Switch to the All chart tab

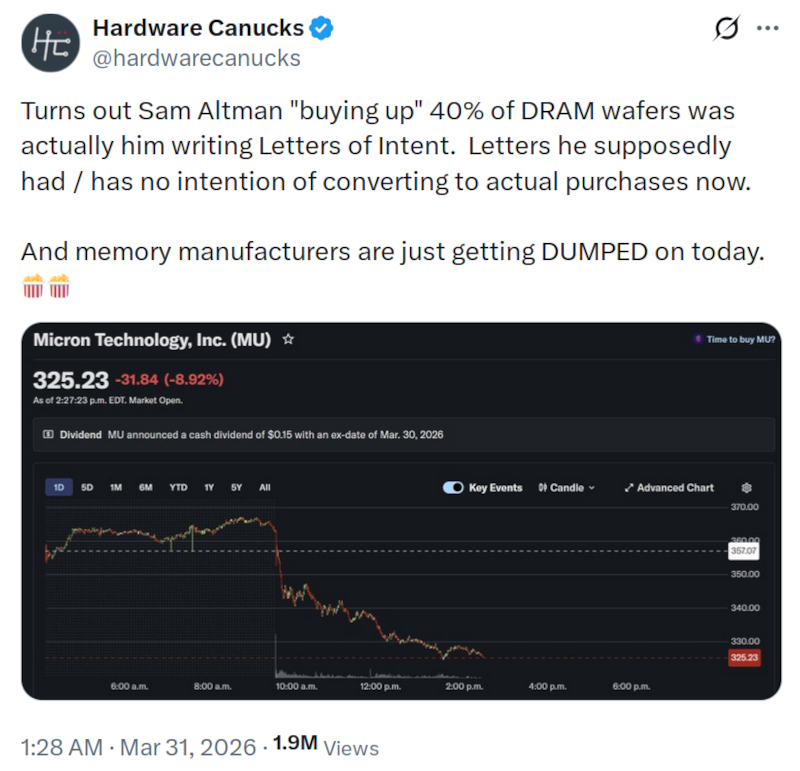264,487
